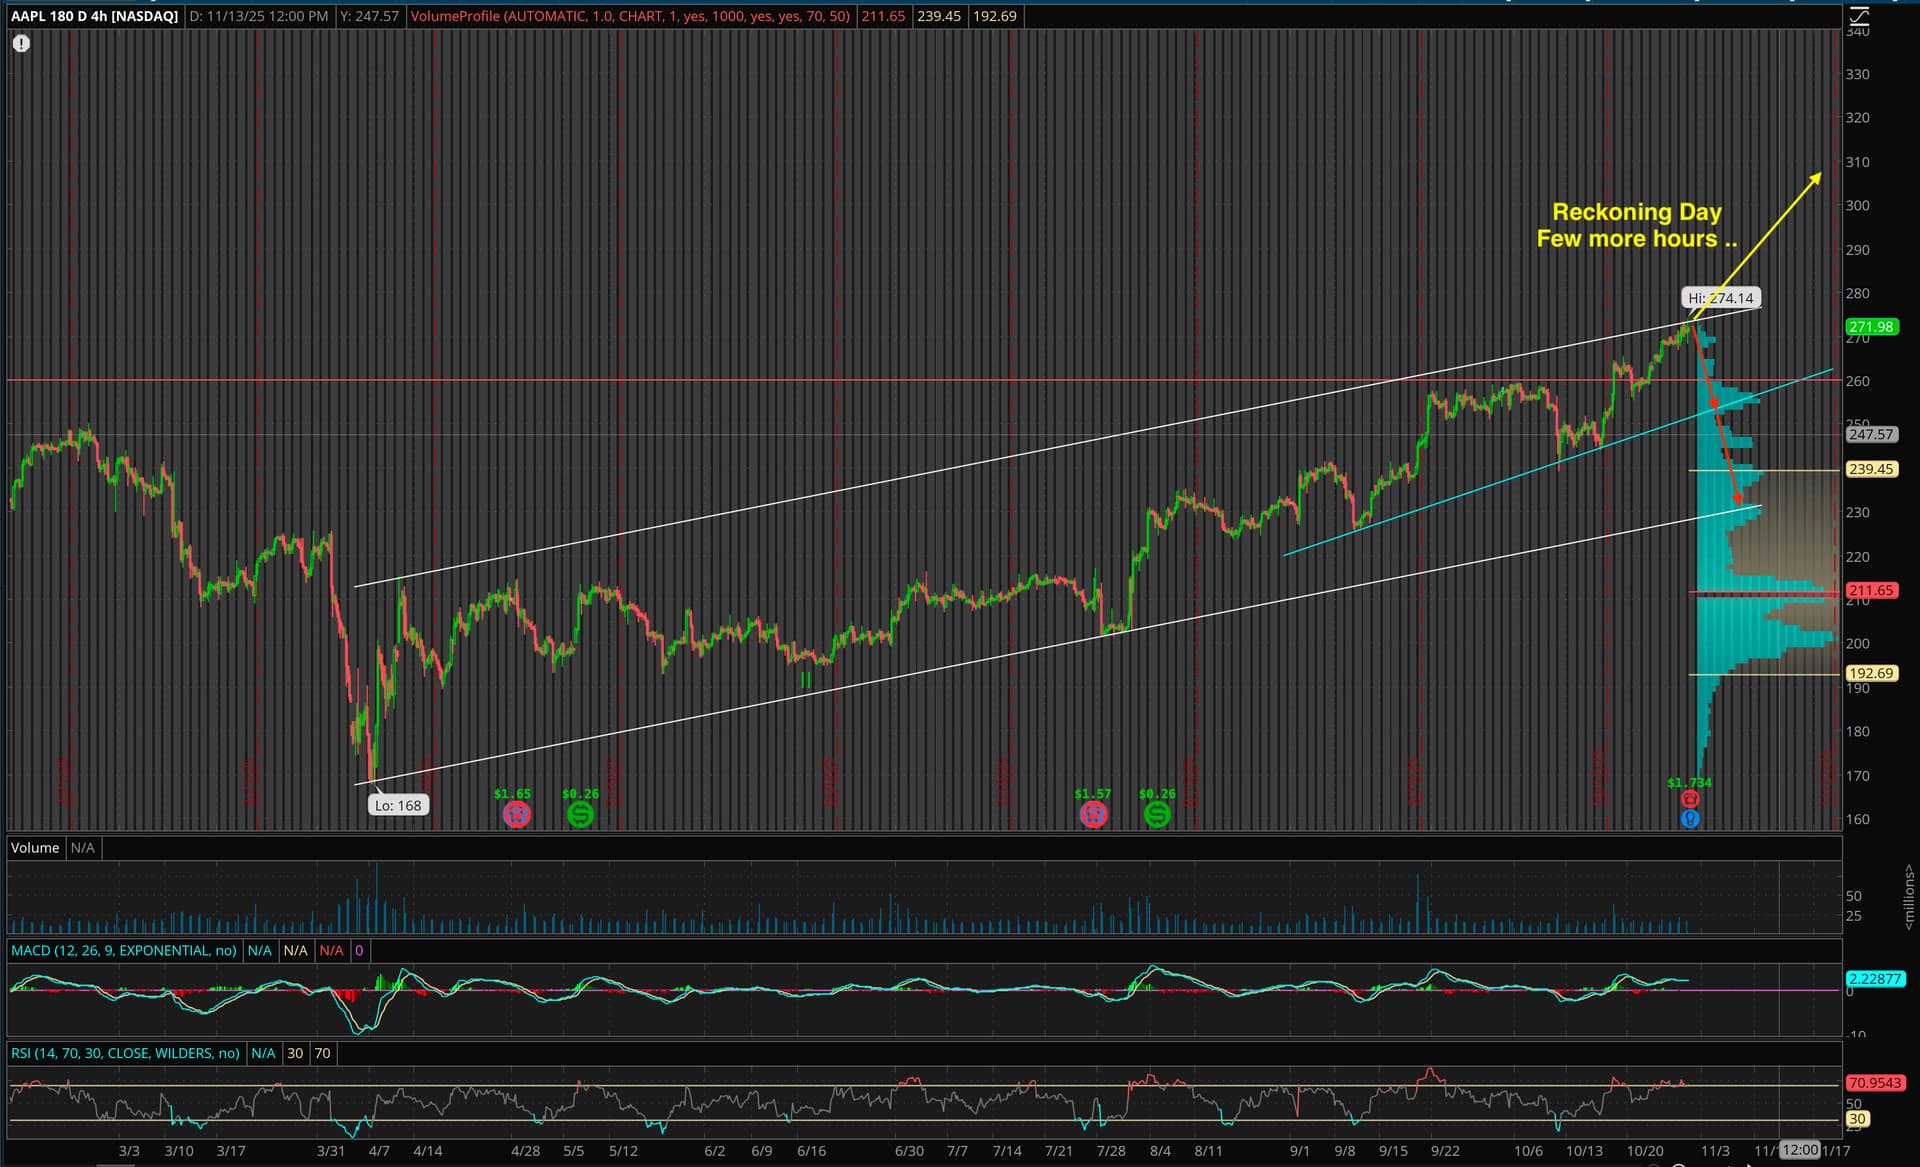Viewport: 1920px width, 1167px height.
Task: Select the AAPL 180 D 4h chart title
Action: tap(94, 16)
